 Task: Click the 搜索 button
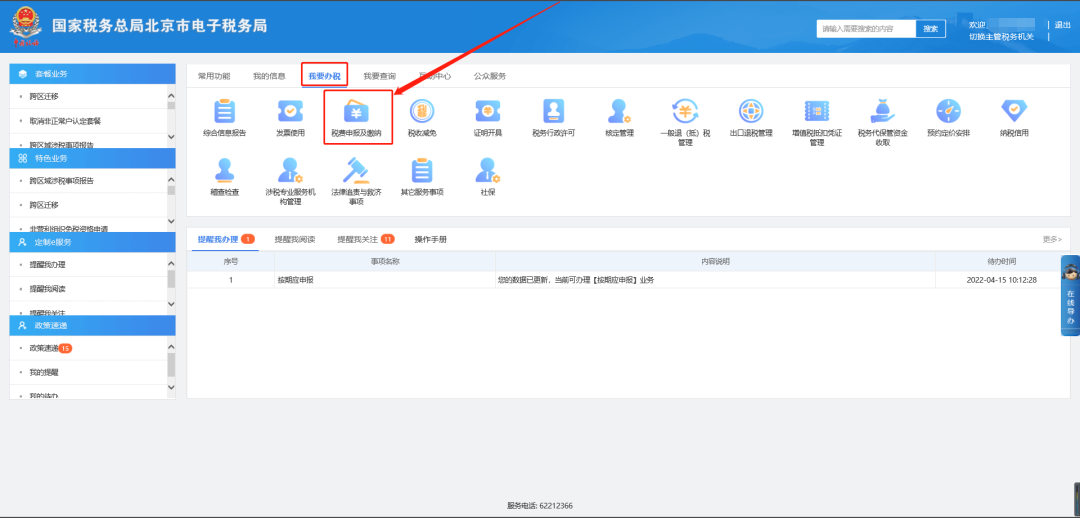coord(930,29)
